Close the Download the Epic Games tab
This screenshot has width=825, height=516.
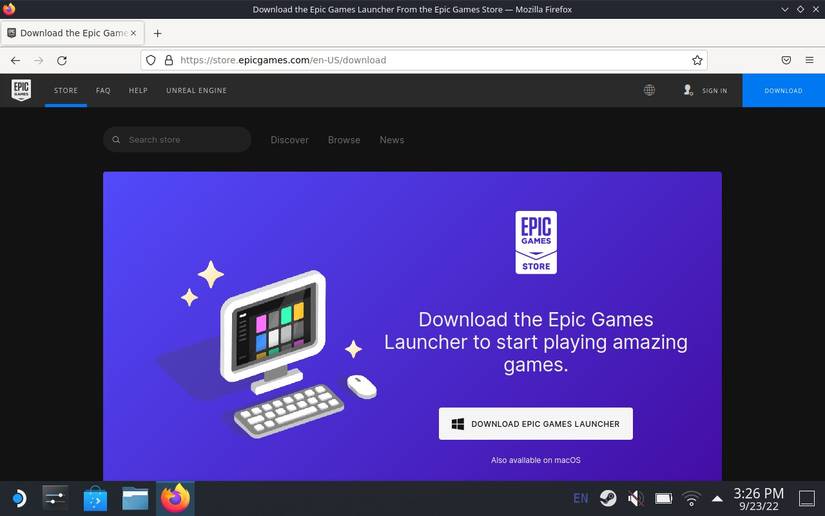[133, 33]
